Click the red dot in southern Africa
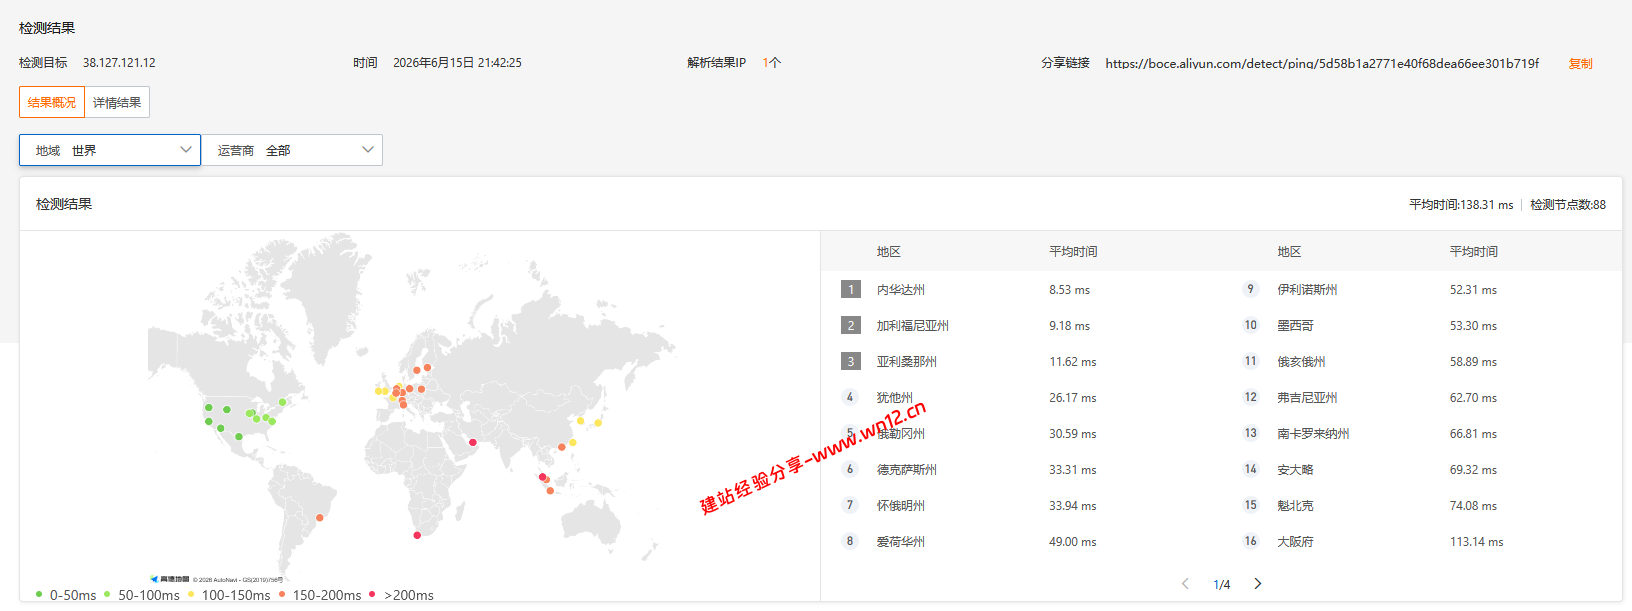The width and height of the screenshot is (1632, 611). (417, 535)
